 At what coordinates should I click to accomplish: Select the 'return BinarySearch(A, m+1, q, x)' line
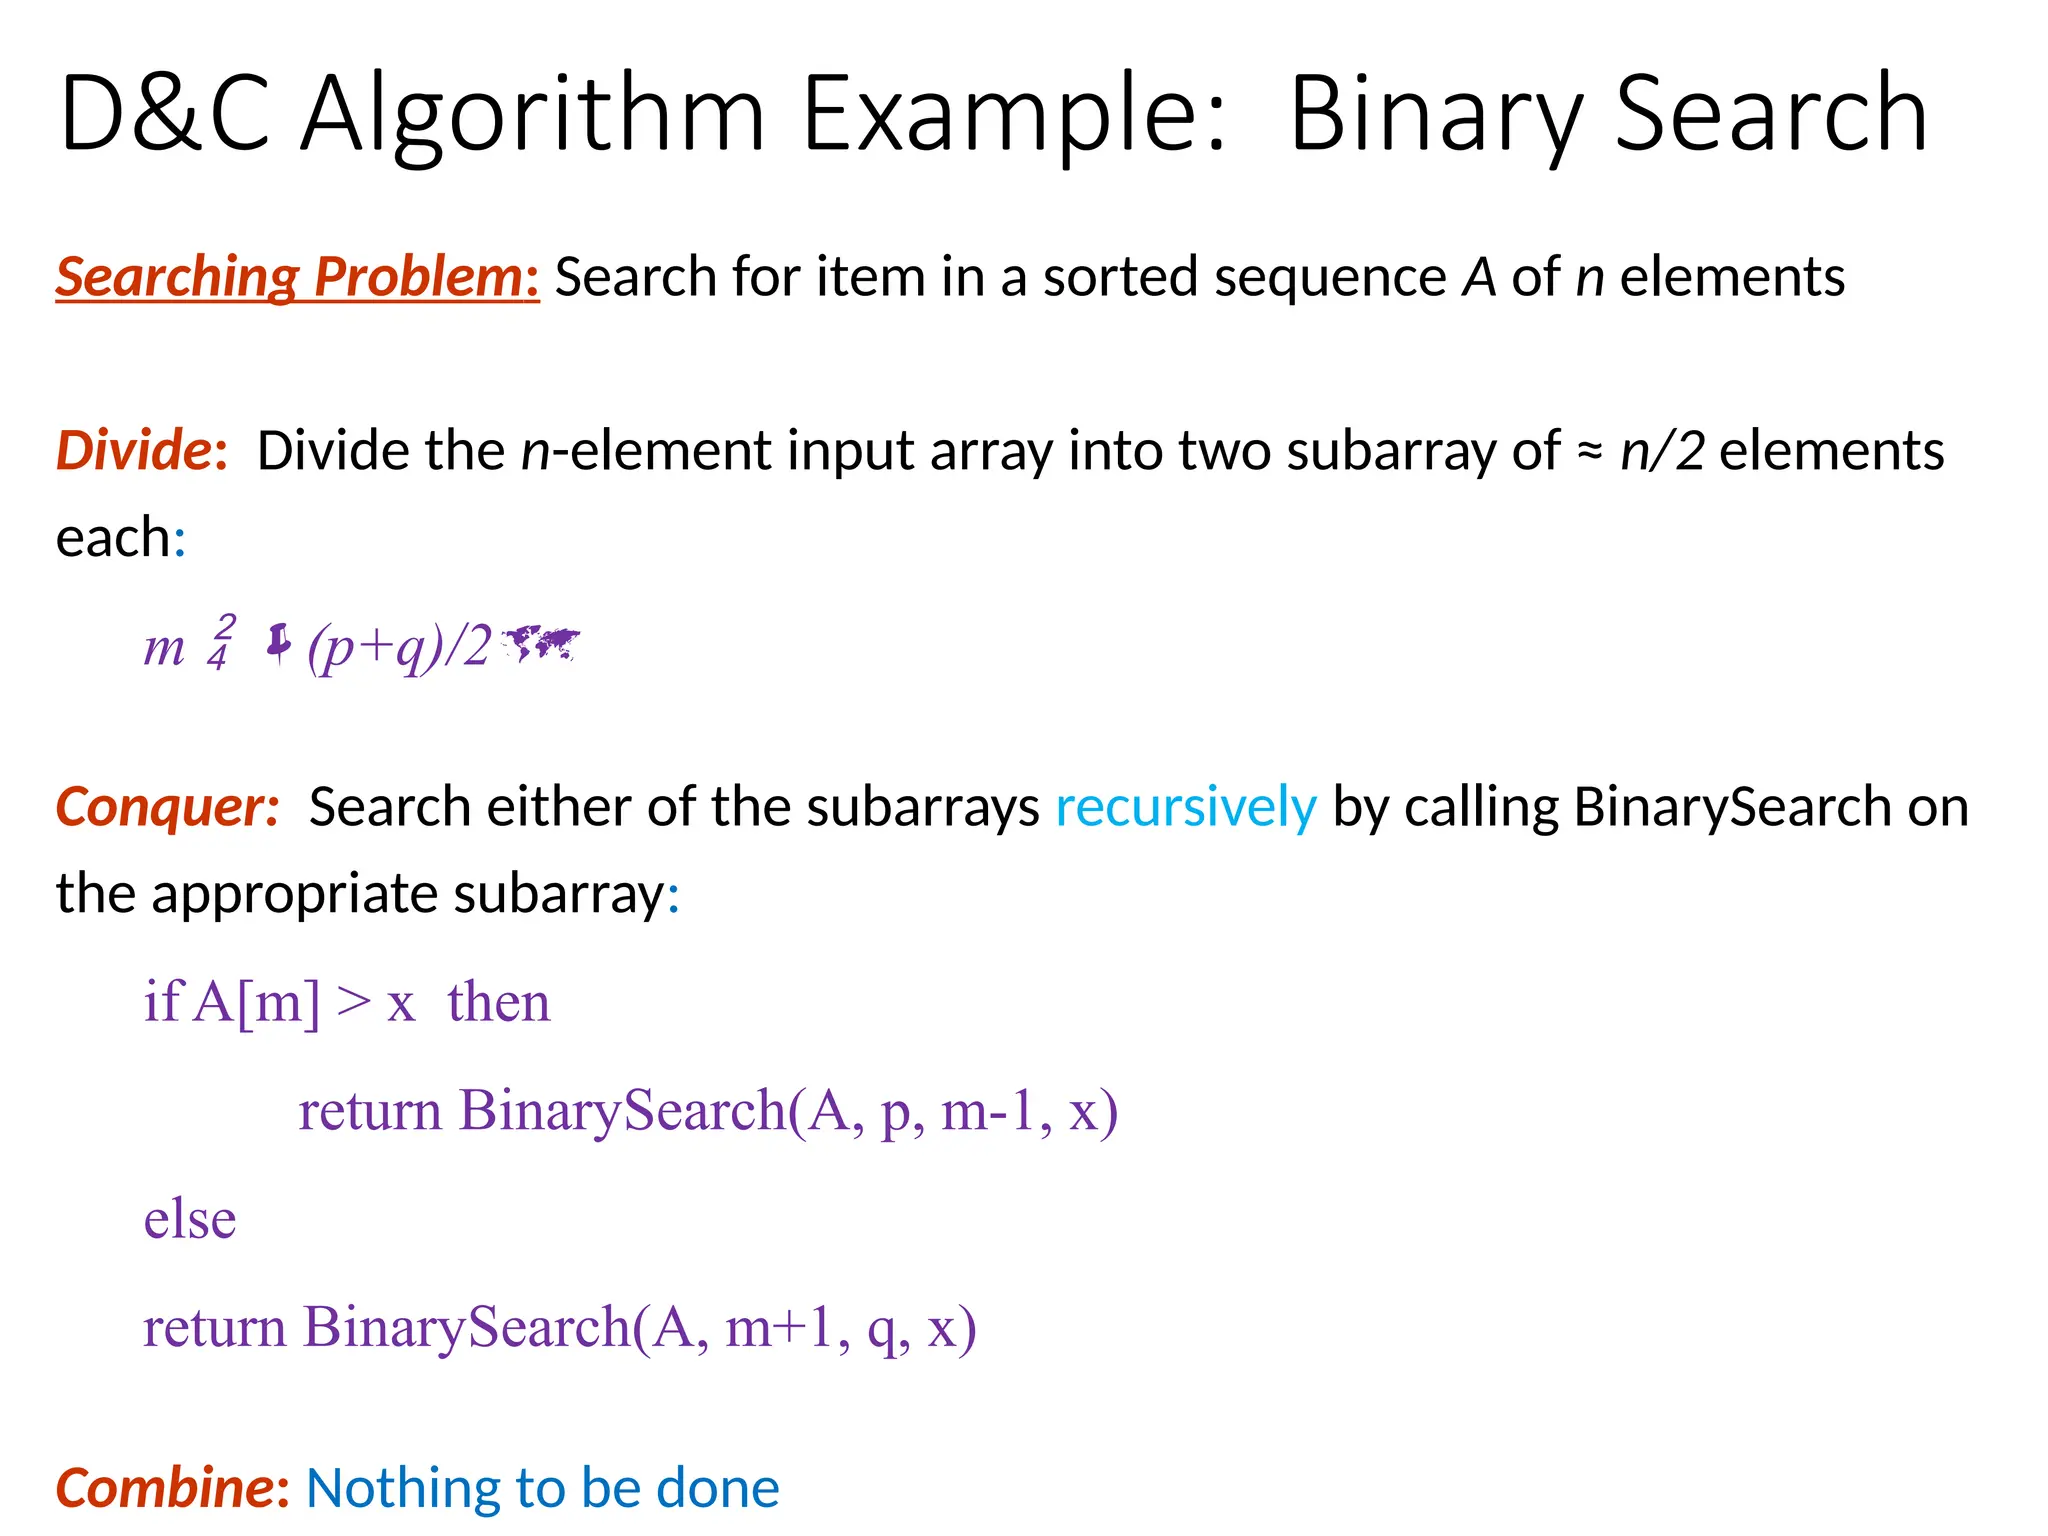[x=560, y=1328]
